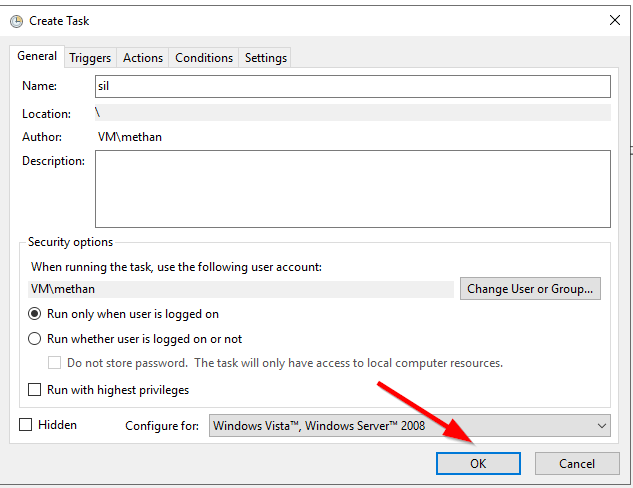
Task: Select the Conditions tab
Action: point(204,58)
